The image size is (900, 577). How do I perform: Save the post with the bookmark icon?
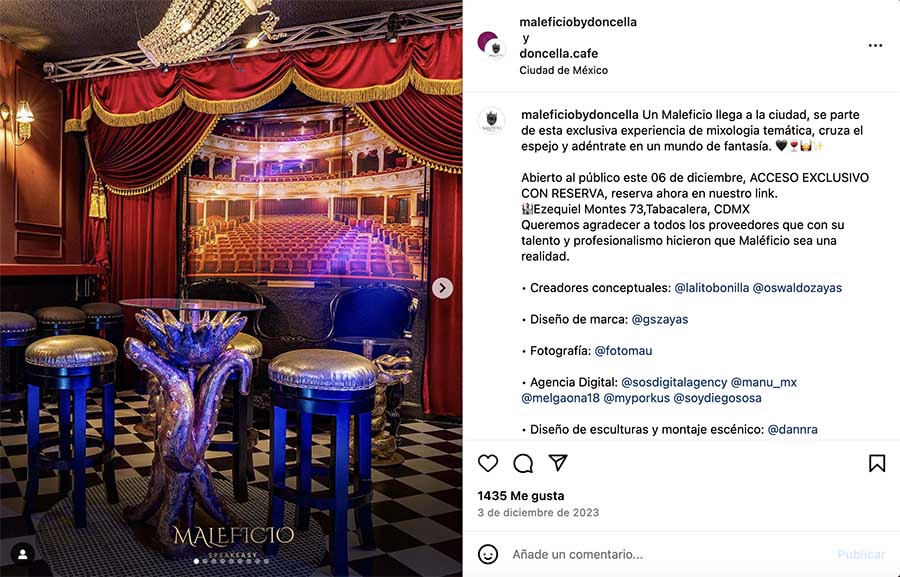[876, 463]
